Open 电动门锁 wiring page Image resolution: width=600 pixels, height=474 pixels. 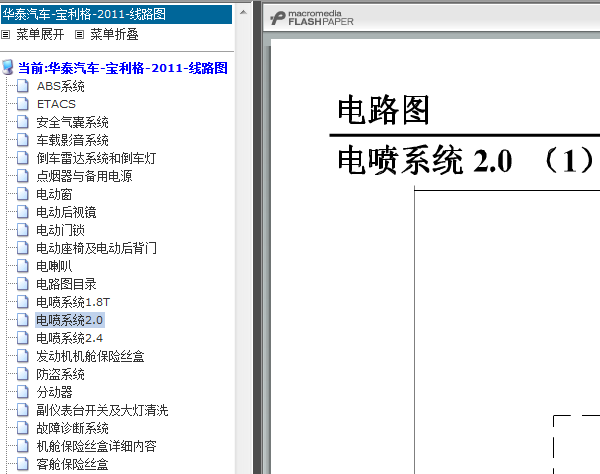60,230
